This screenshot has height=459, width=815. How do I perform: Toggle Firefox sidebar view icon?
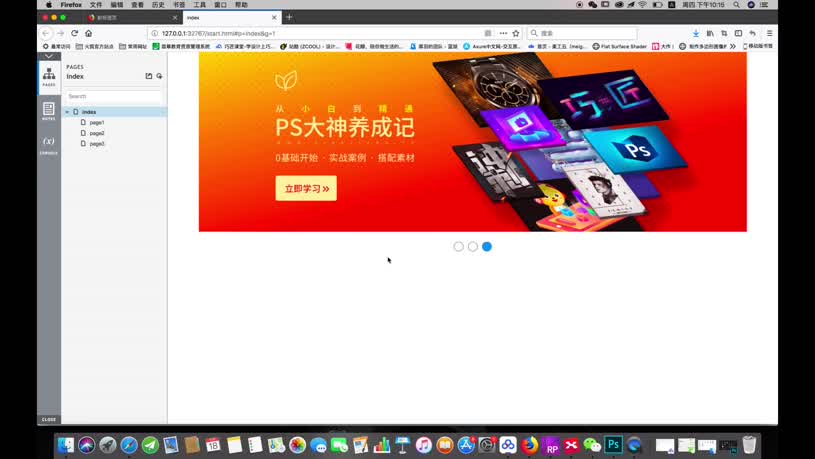pos(738,33)
